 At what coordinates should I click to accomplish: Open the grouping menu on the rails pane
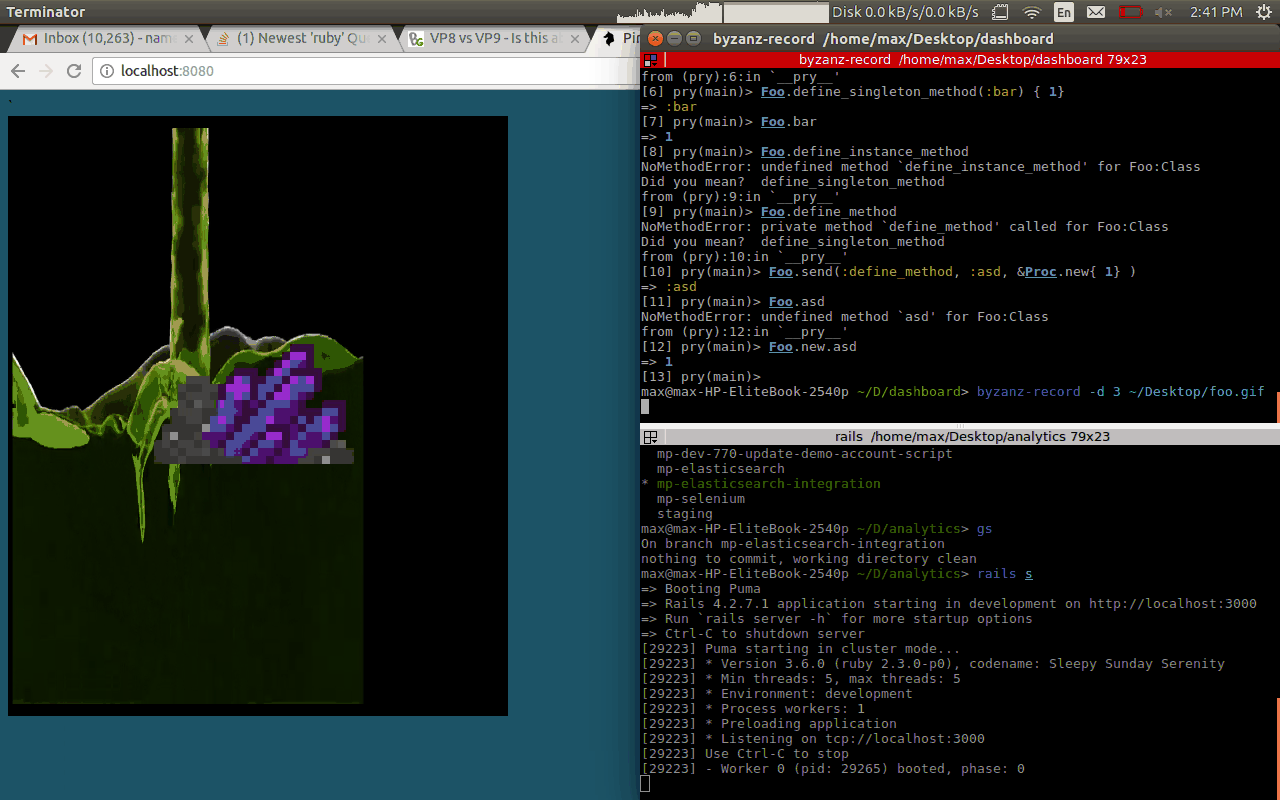[x=650, y=436]
